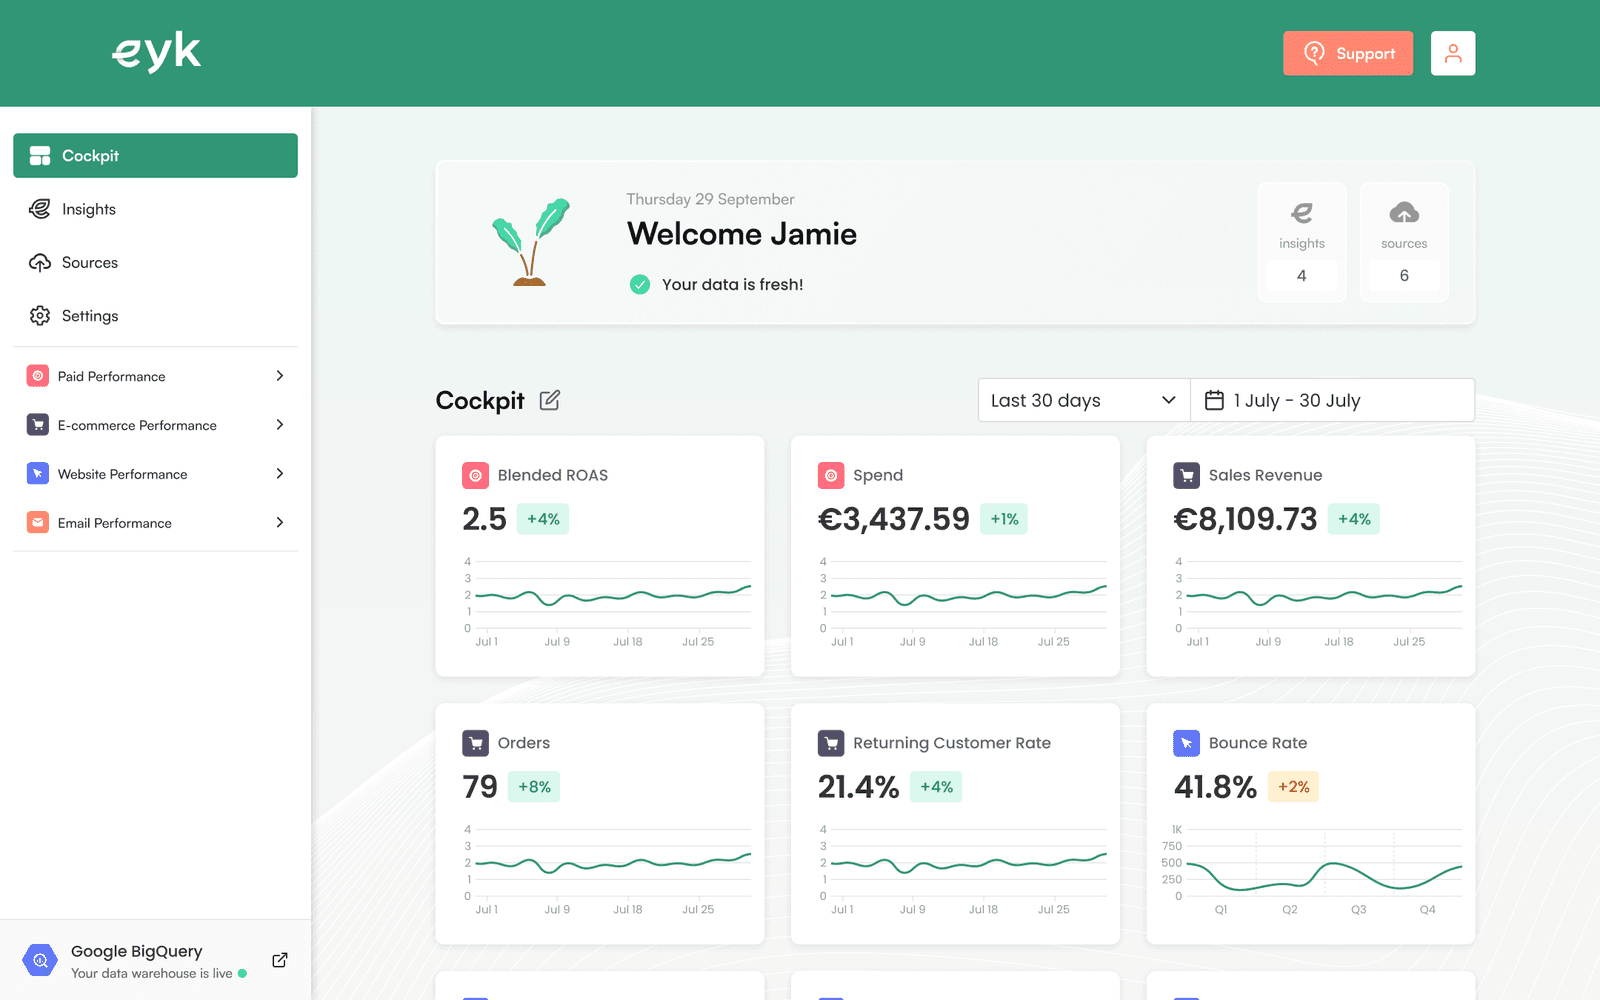Click the Support button

coord(1348,53)
